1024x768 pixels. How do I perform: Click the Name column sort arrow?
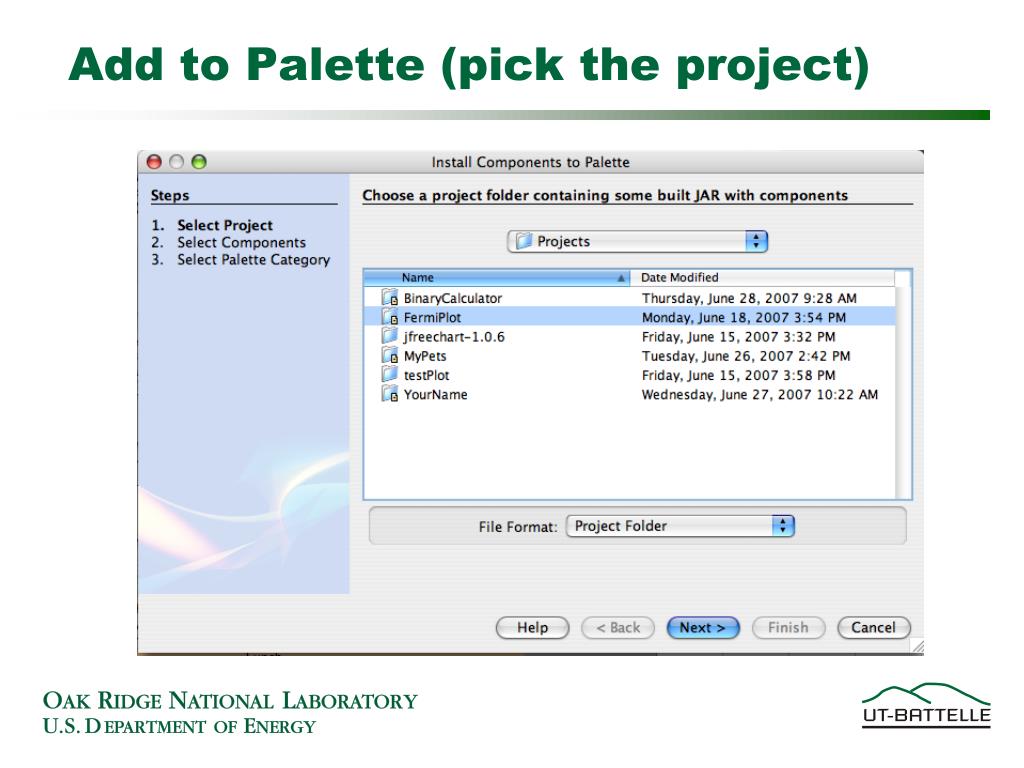[621, 278]
